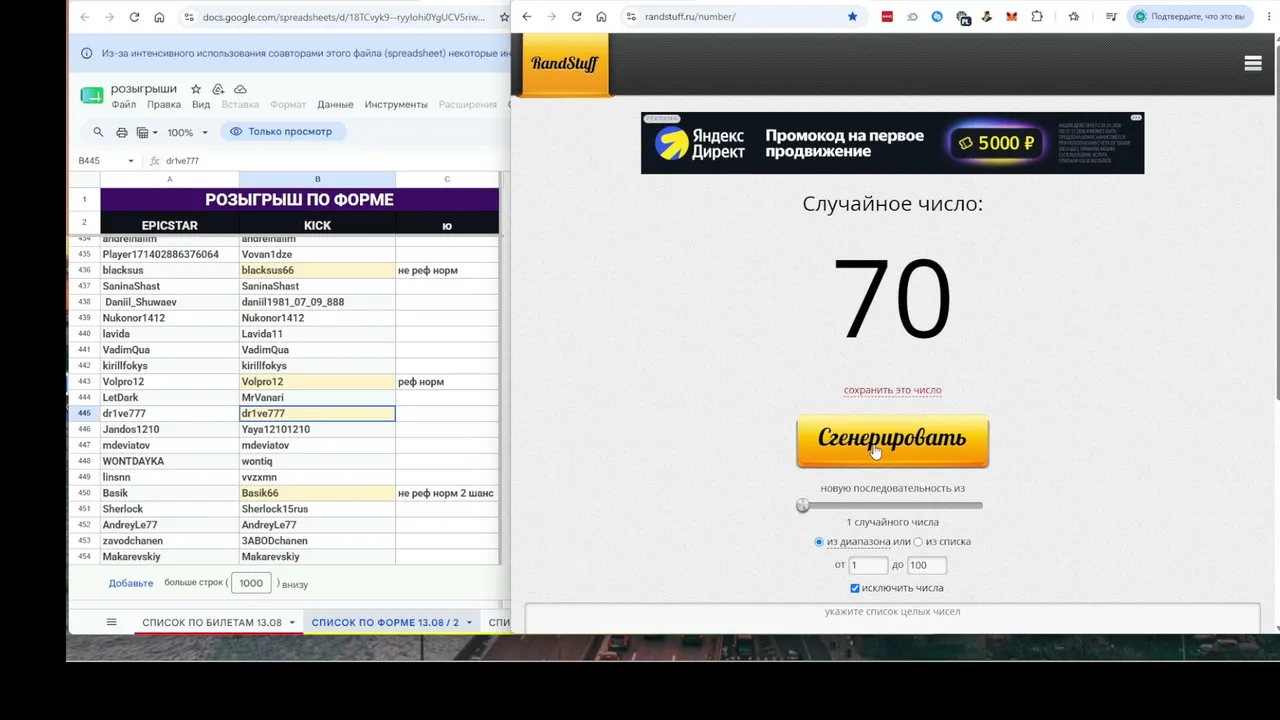Open name box B445 dropdown
Image resolution: width=1280 pixels, height=720 pixels.
130,161
